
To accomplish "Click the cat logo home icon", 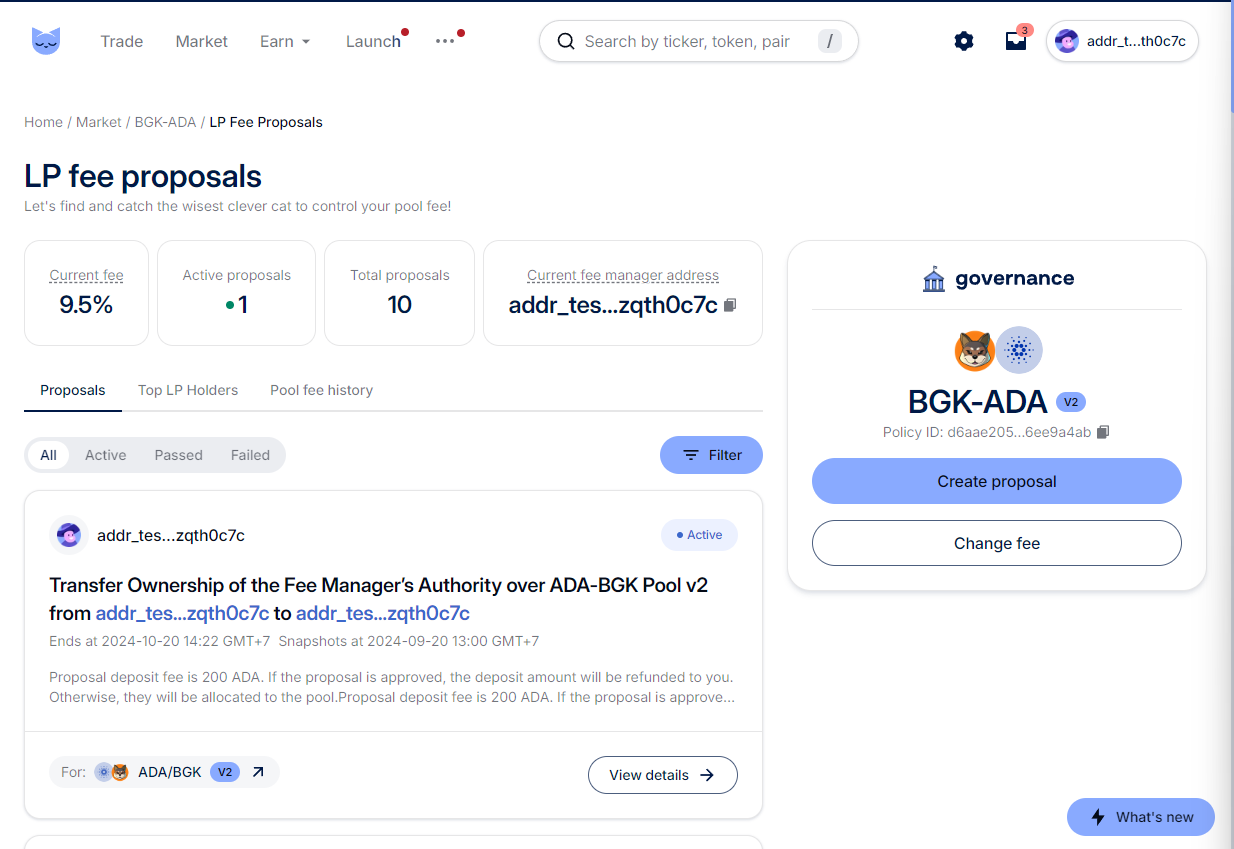I will (46, 41).
